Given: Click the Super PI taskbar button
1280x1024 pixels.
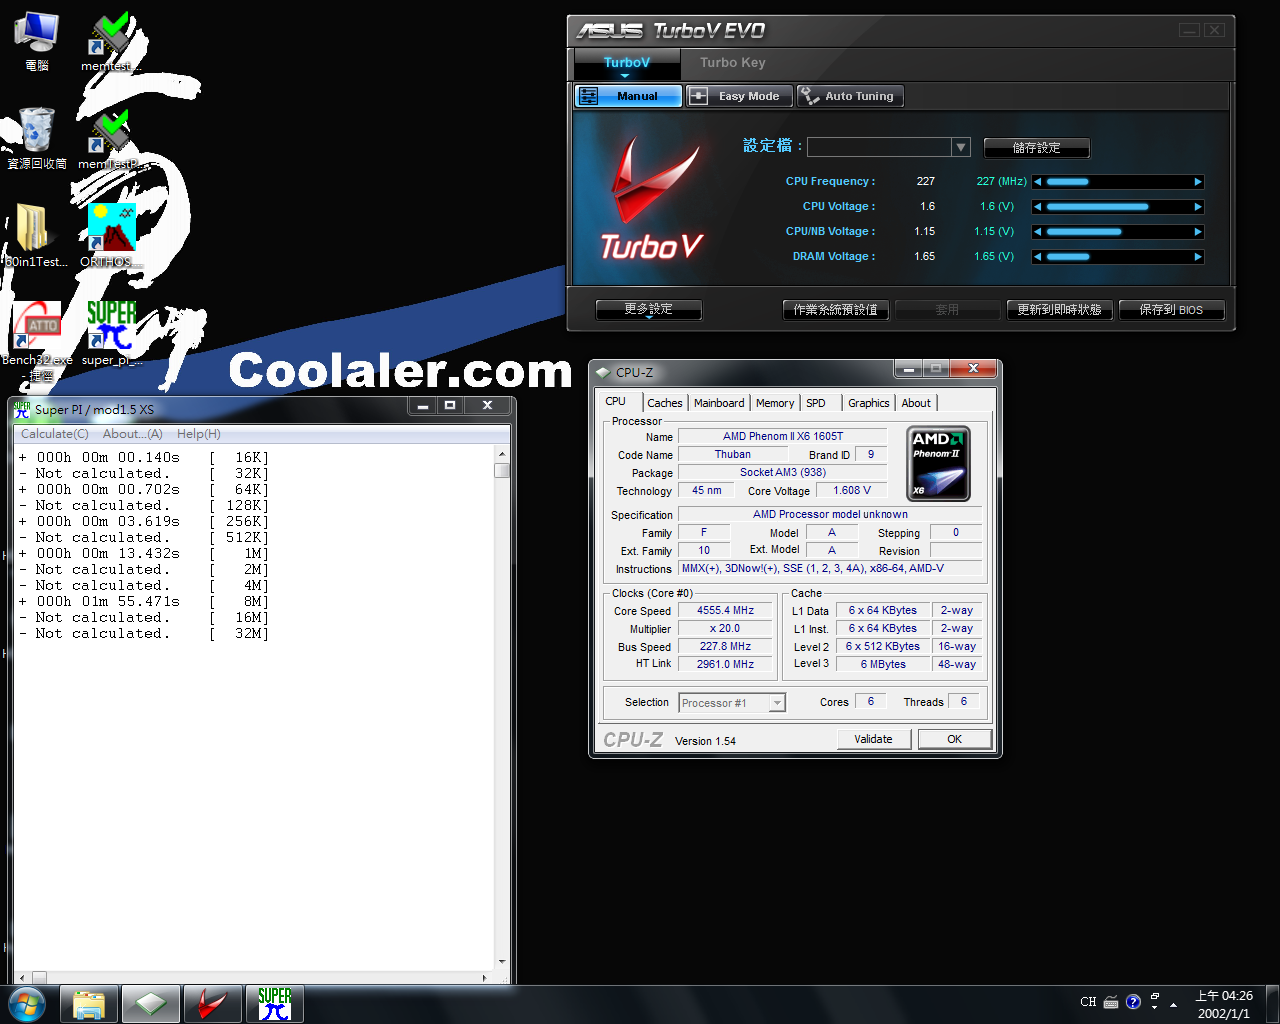Looking at the screenshot, I should [275, 1004].
